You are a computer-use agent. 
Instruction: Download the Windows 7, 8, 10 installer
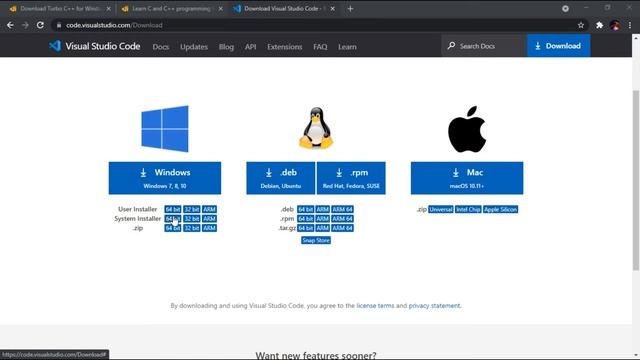pyautogui.click(x=165, y=178)
